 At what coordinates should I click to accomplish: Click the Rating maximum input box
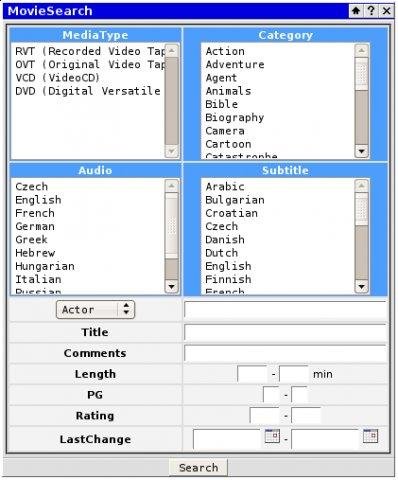[306, 415]
